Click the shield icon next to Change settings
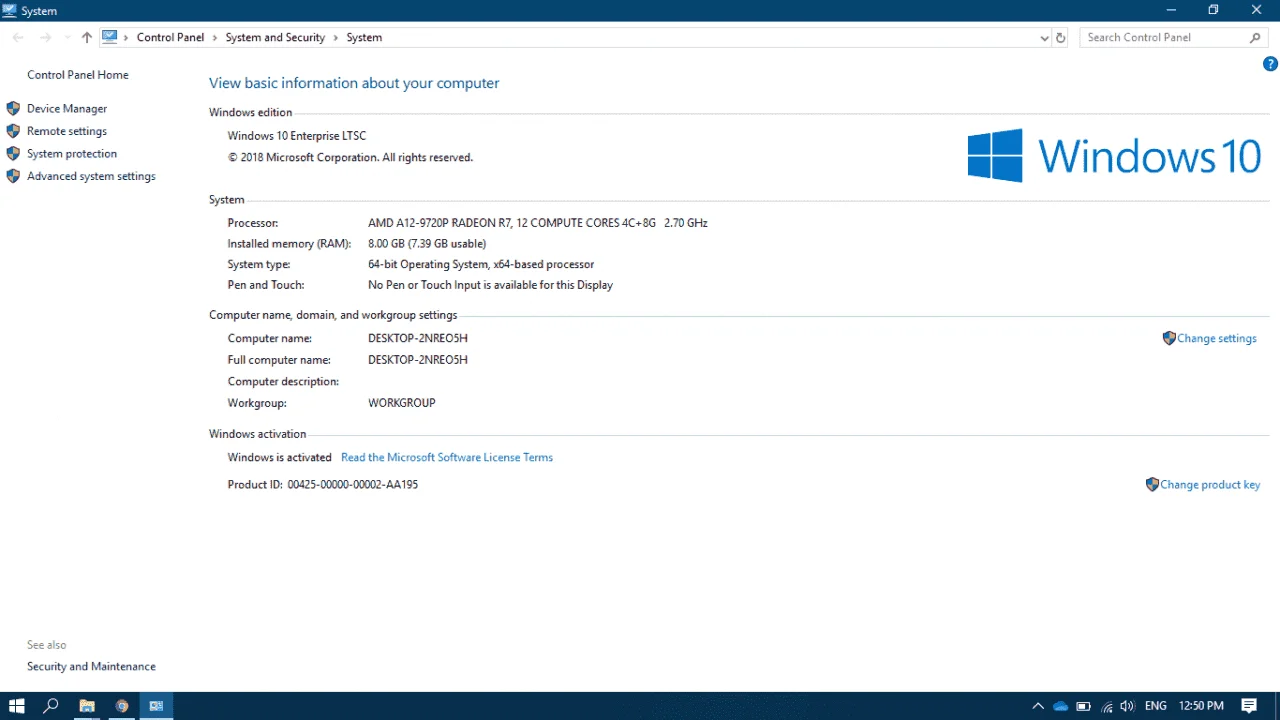The image size is (1280, 720). (1169, 338)
